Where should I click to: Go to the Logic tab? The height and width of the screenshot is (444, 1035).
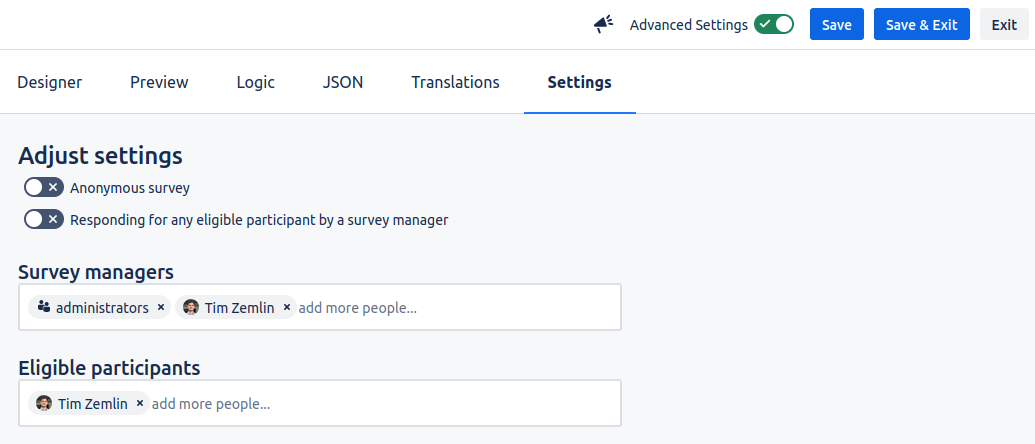pos(255,82)
